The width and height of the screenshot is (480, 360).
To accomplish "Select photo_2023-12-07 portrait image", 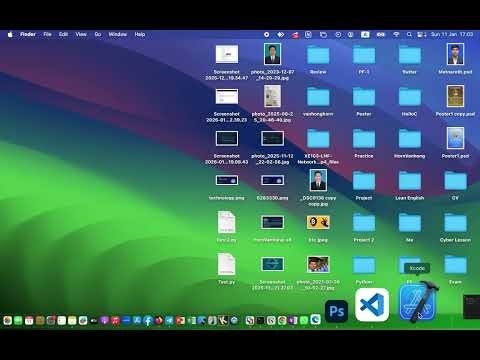I will [x=272, y=54].
